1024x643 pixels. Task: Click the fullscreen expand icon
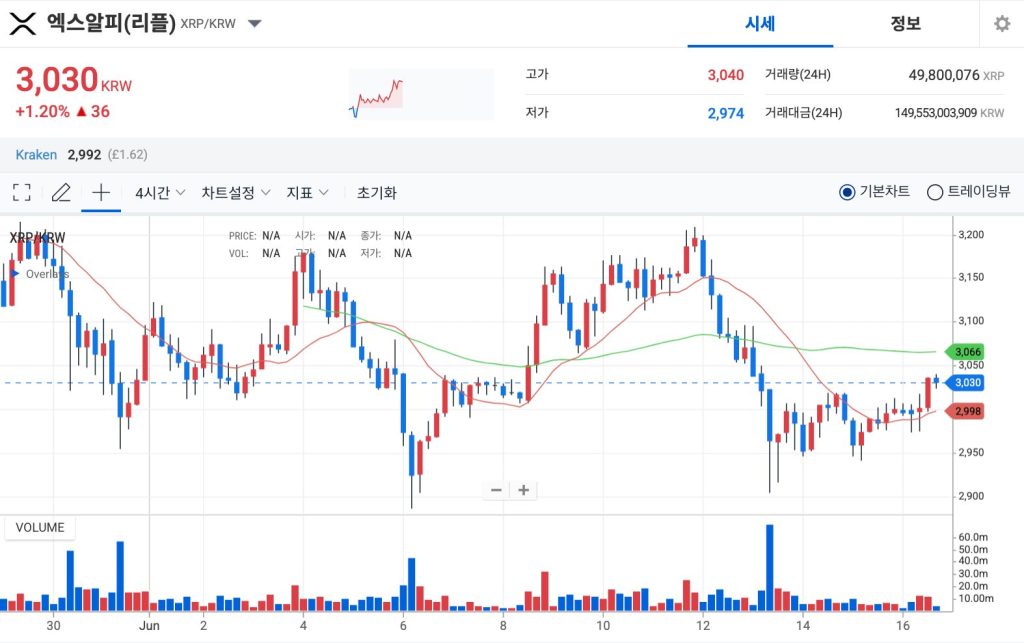(x=22, y=192)
